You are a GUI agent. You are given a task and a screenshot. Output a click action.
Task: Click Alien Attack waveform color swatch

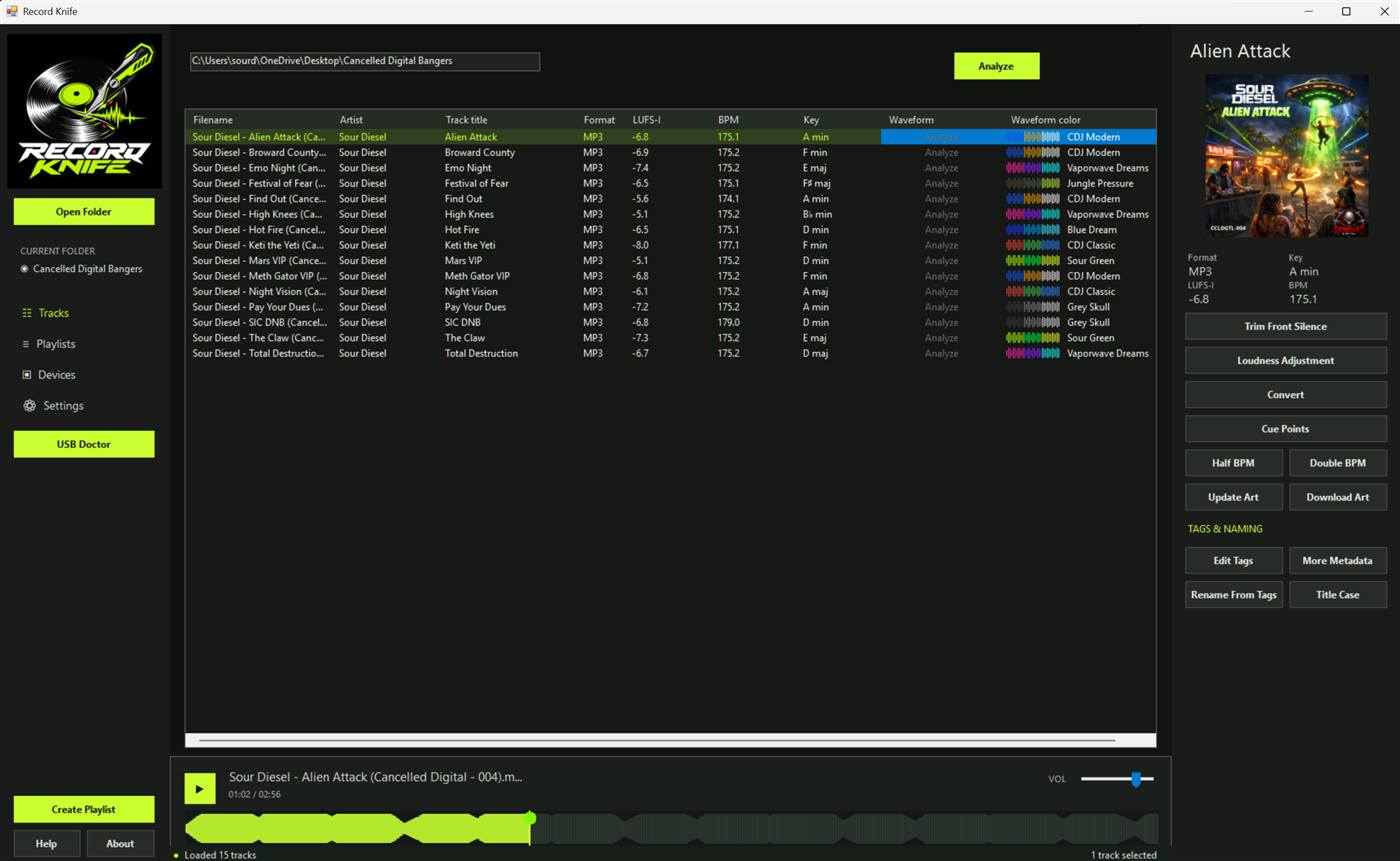pos(1033,137)
